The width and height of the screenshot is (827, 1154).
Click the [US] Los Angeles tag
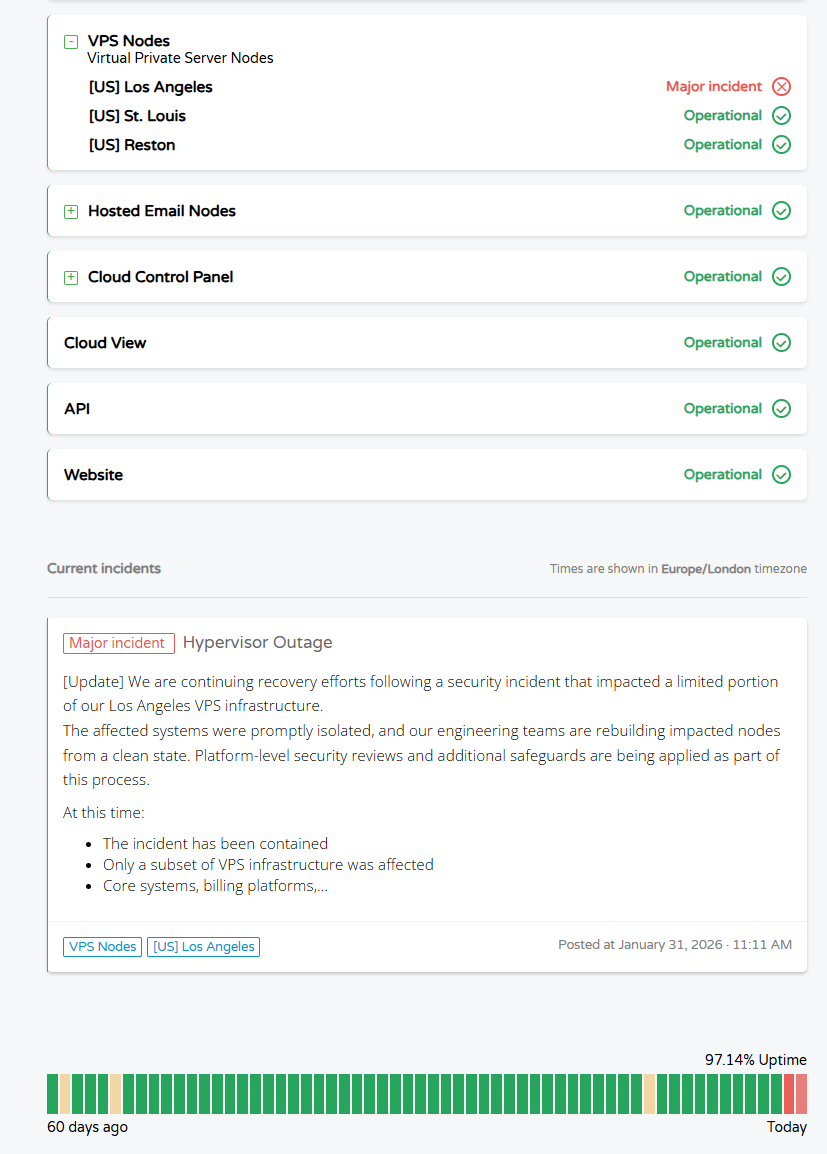[204, 946]
